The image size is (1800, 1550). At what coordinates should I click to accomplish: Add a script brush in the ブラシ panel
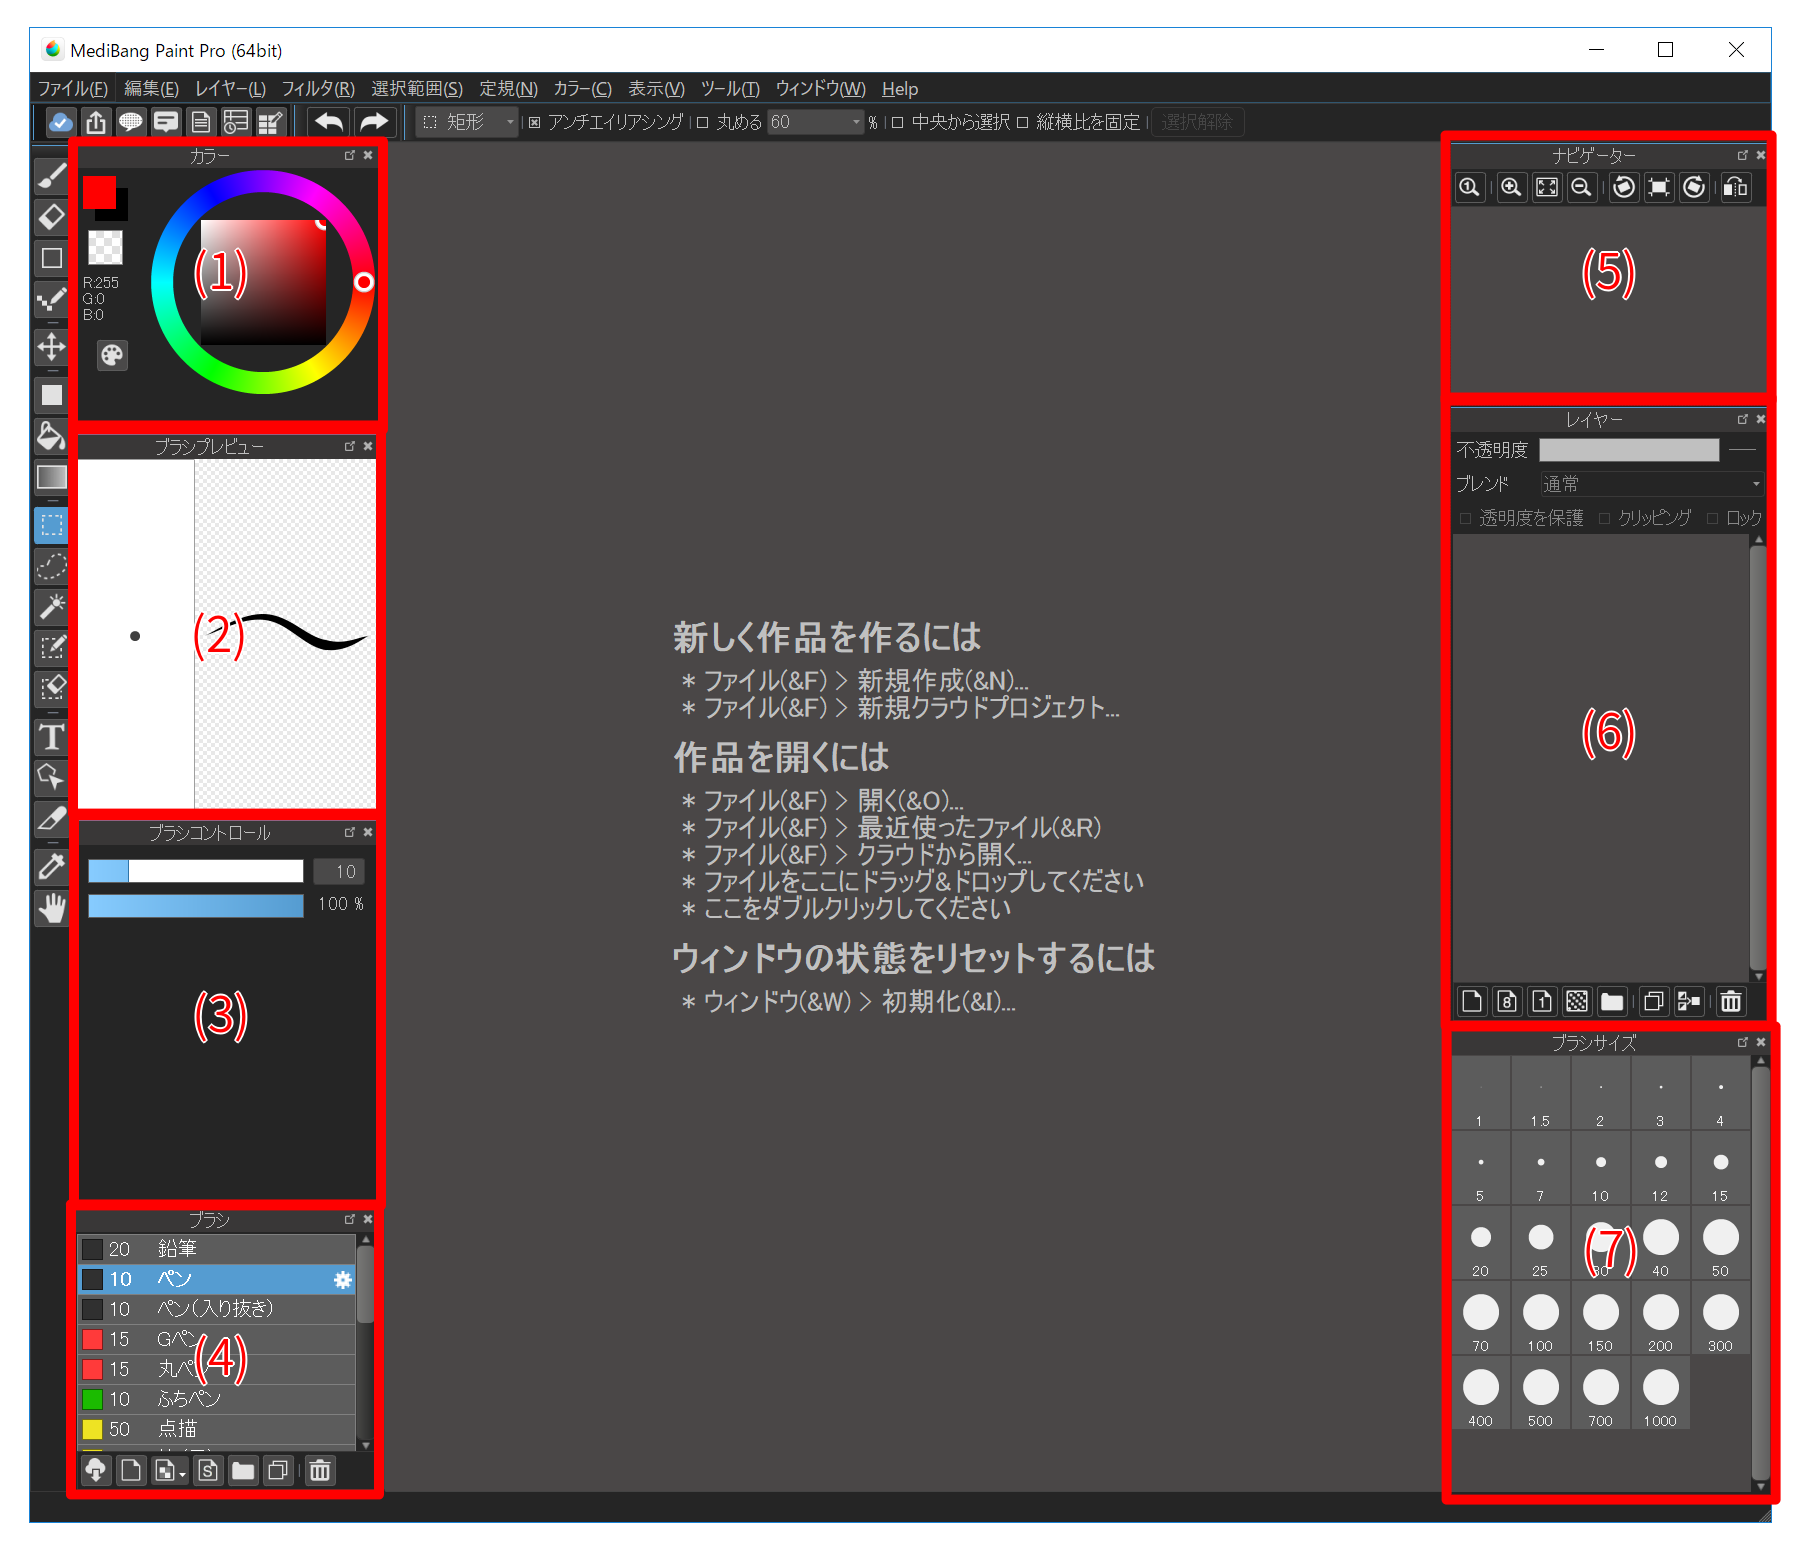tap(208, 1470)
